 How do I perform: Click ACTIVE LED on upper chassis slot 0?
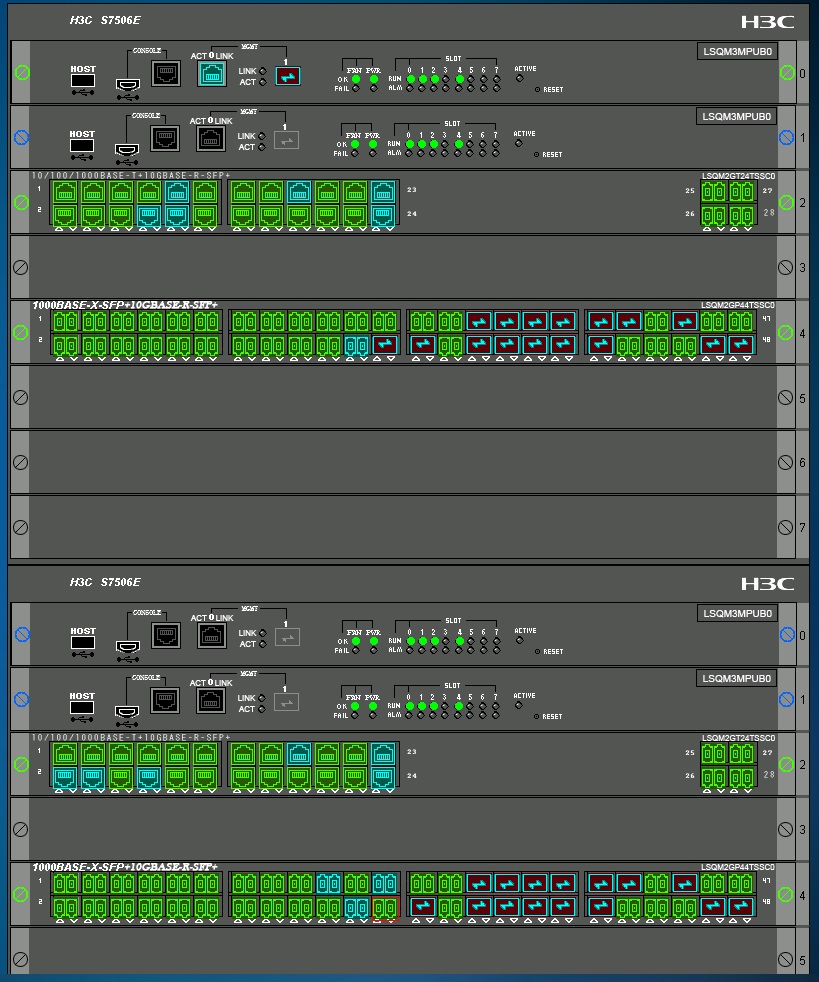[519, 78]
